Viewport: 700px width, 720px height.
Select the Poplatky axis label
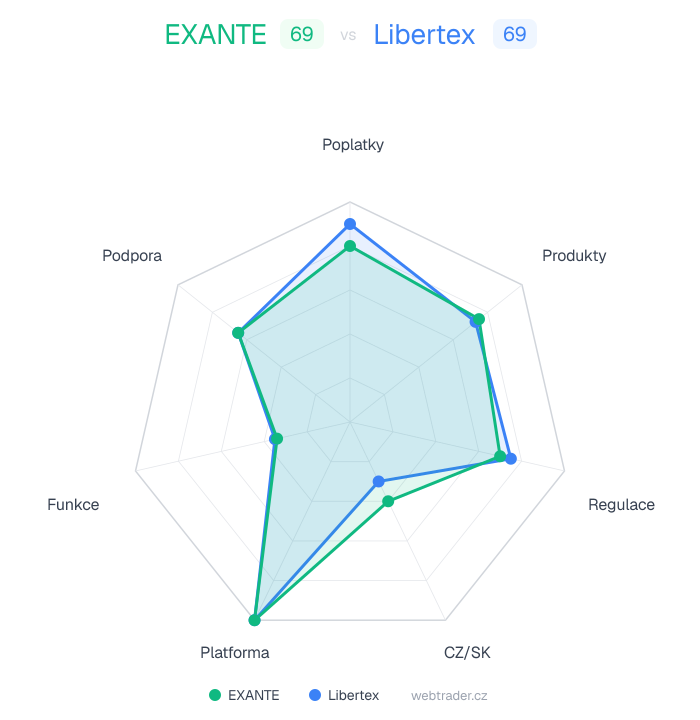(x=353, y=145)
